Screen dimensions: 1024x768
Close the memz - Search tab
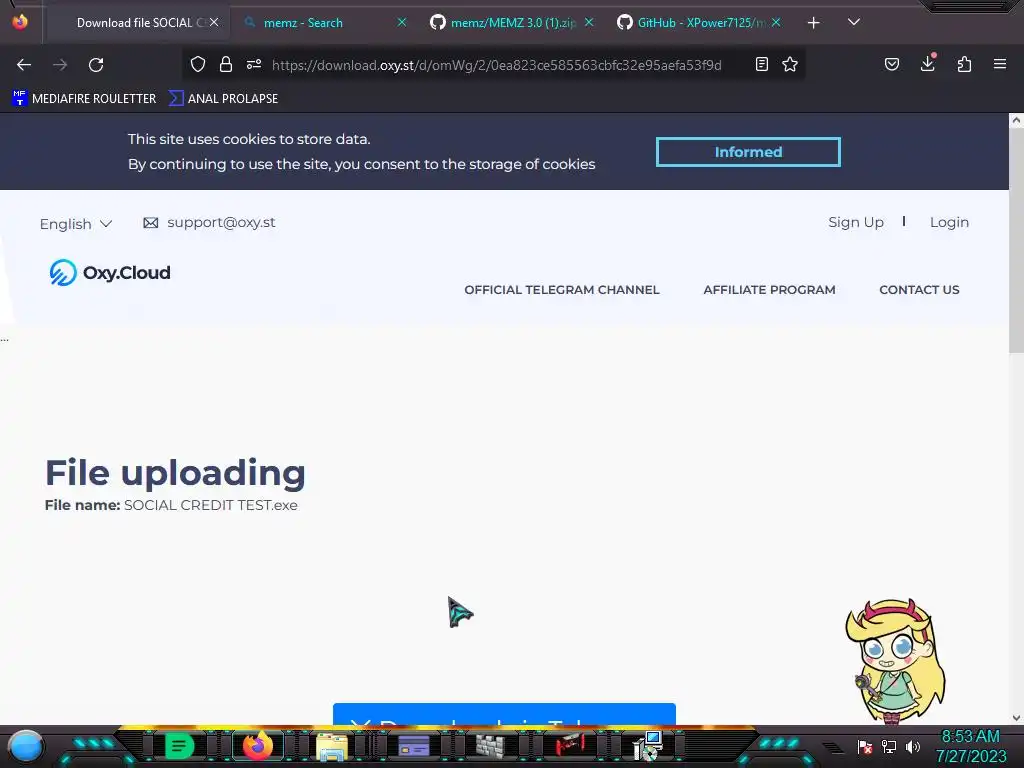402,22
